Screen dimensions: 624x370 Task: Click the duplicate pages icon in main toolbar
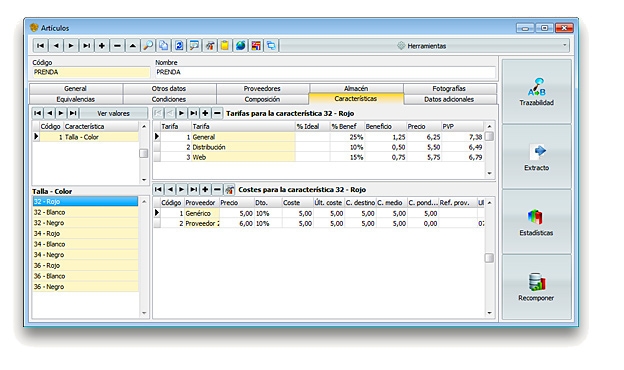[163, 46]
